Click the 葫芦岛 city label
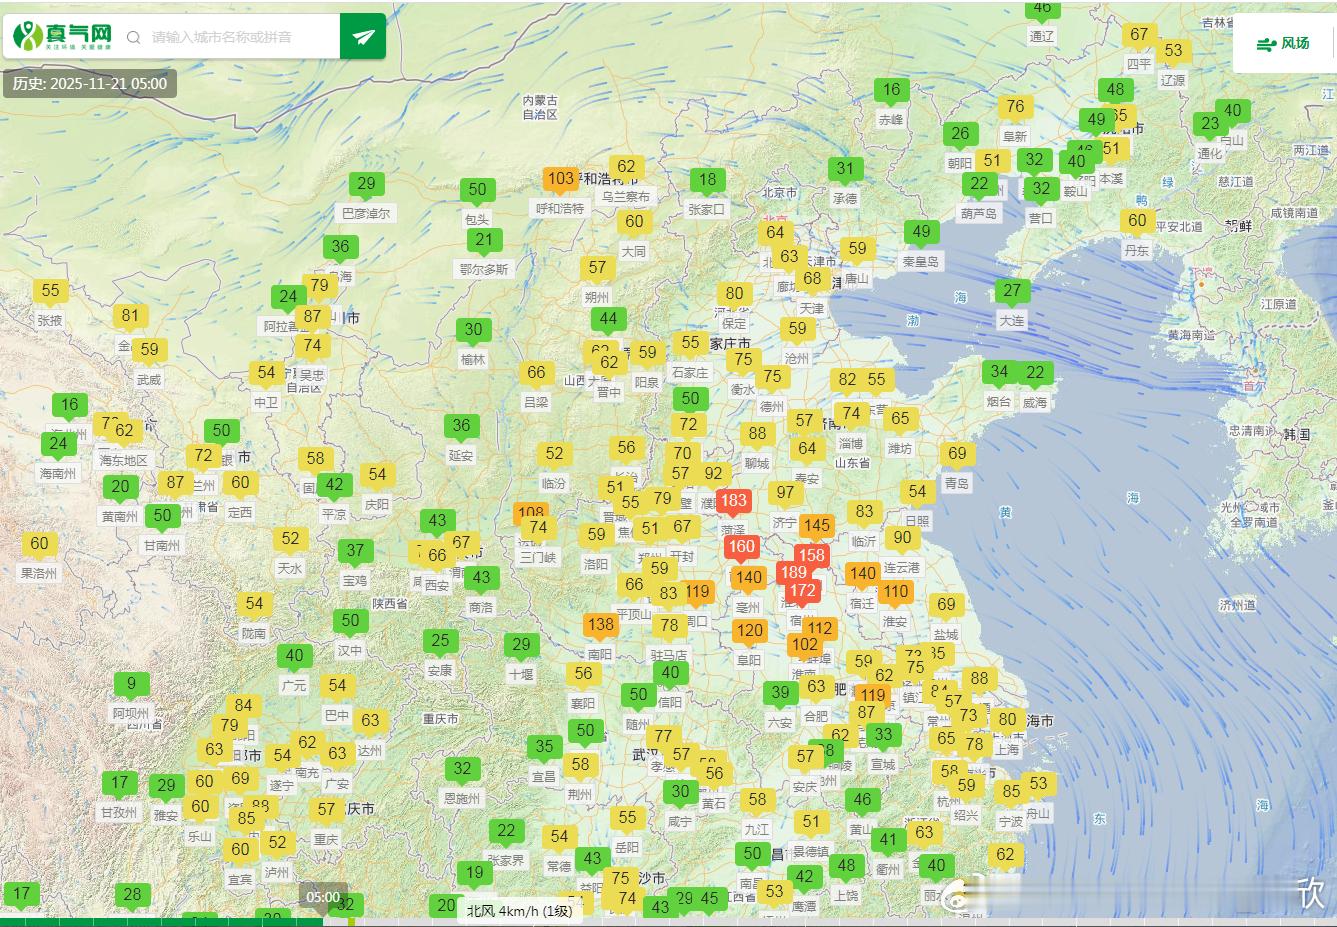The width and height of the screenshot is (1337, 927). pyautogui.click(x=979, y=214)
